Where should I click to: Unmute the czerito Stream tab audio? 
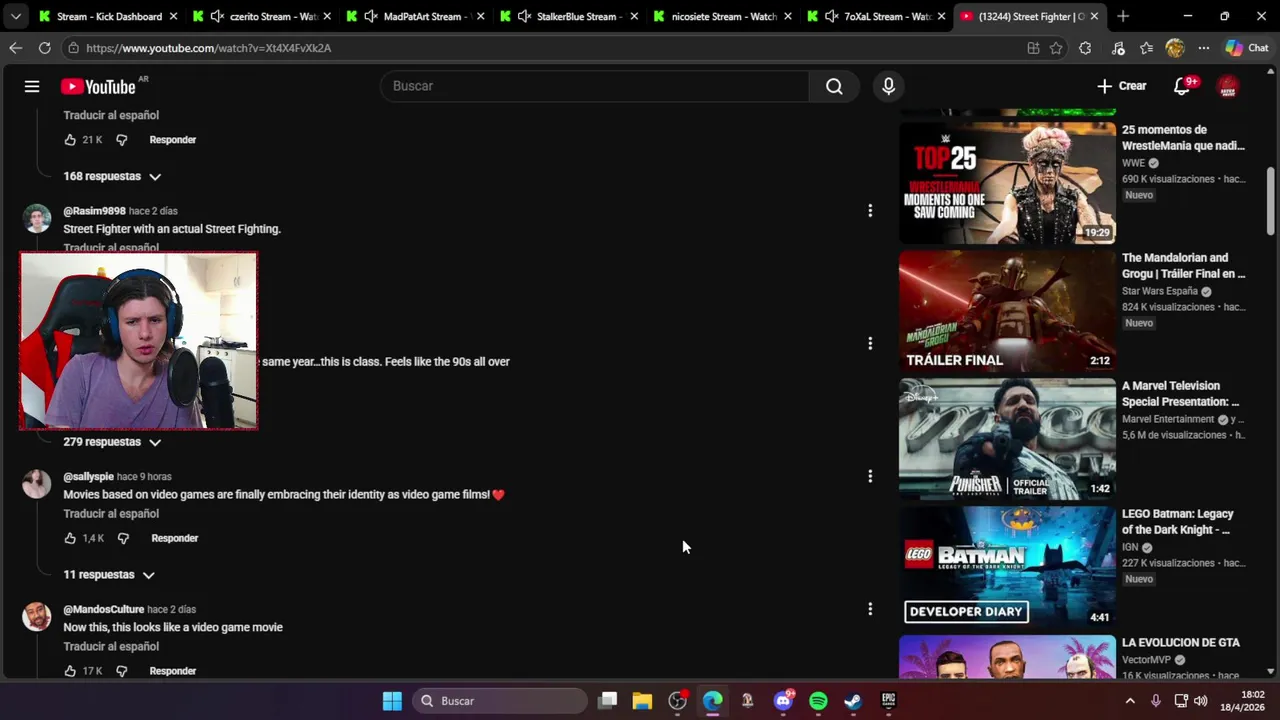point(217,16)
